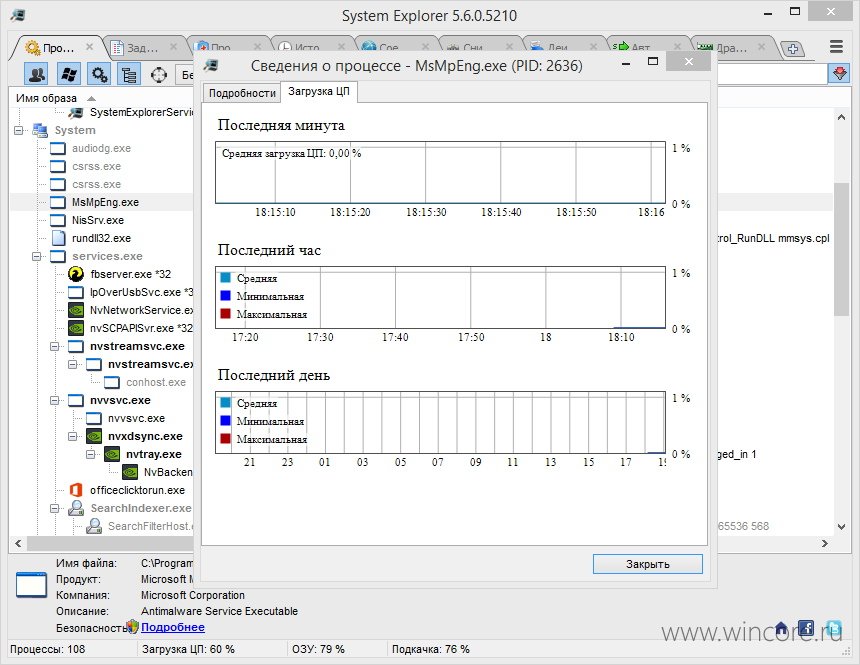
Task: Open the Зад… tasks tab
Action: coord(143,48)
